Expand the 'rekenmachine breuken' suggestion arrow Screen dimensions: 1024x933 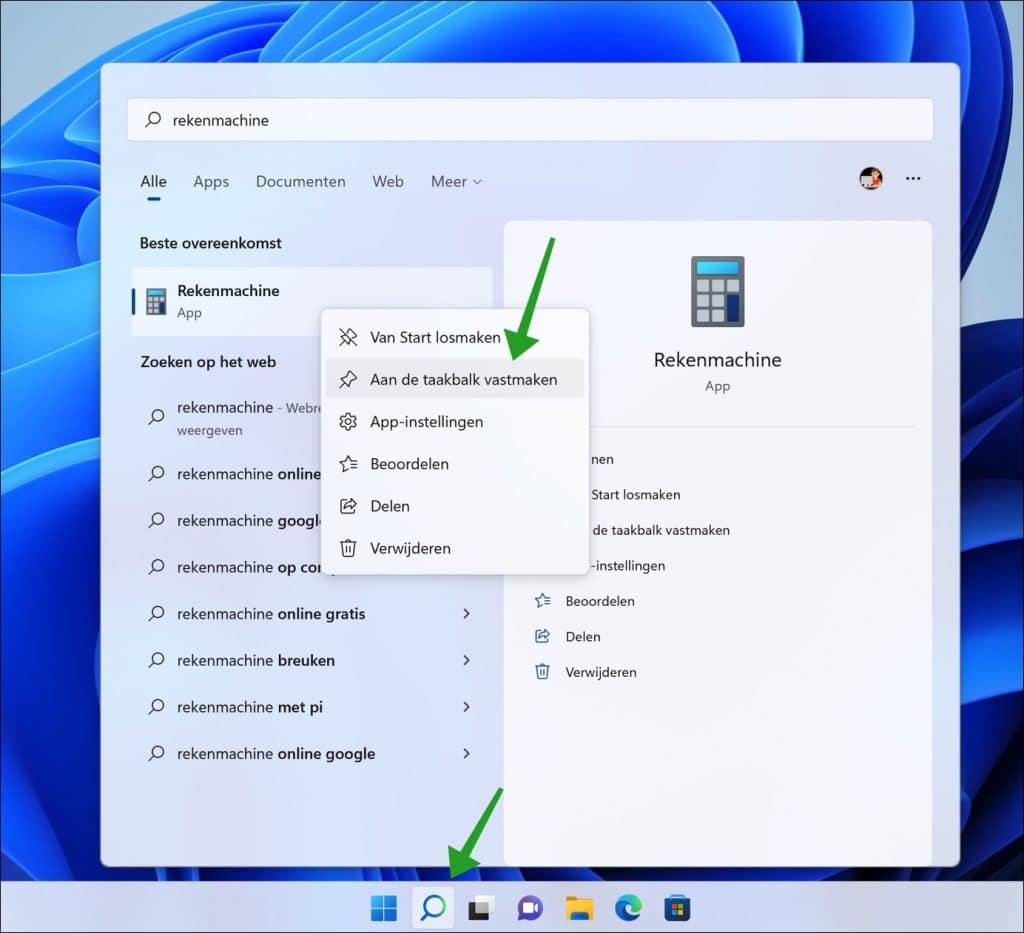(466, 661)
